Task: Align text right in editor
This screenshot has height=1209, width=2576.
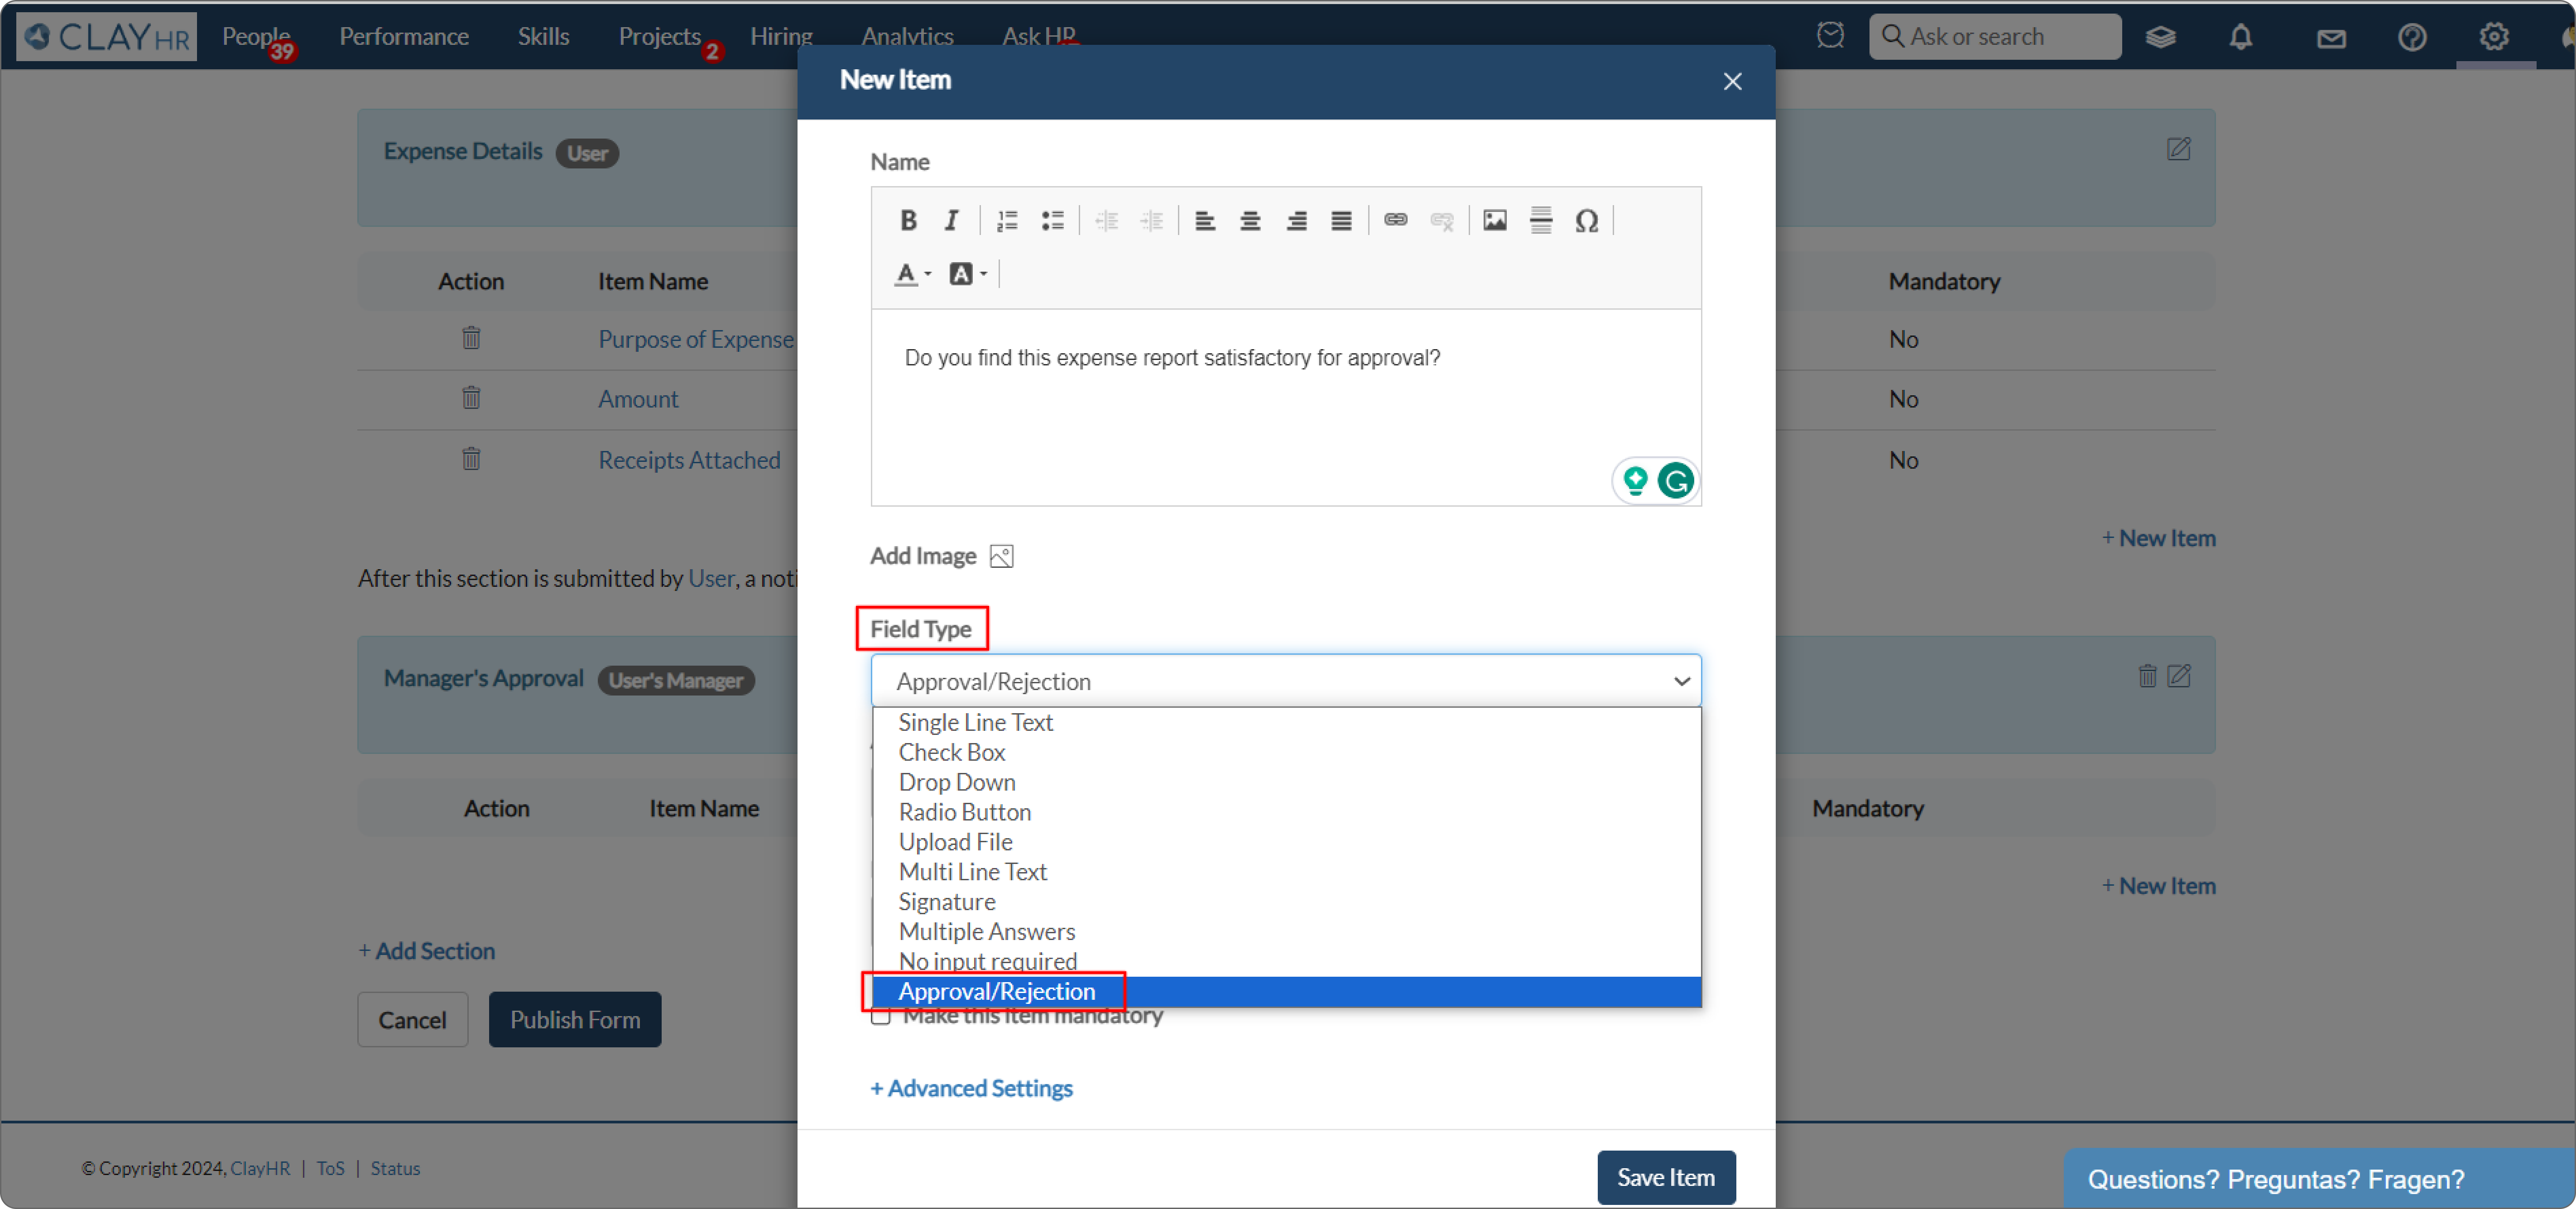Action: (1296, 220)
